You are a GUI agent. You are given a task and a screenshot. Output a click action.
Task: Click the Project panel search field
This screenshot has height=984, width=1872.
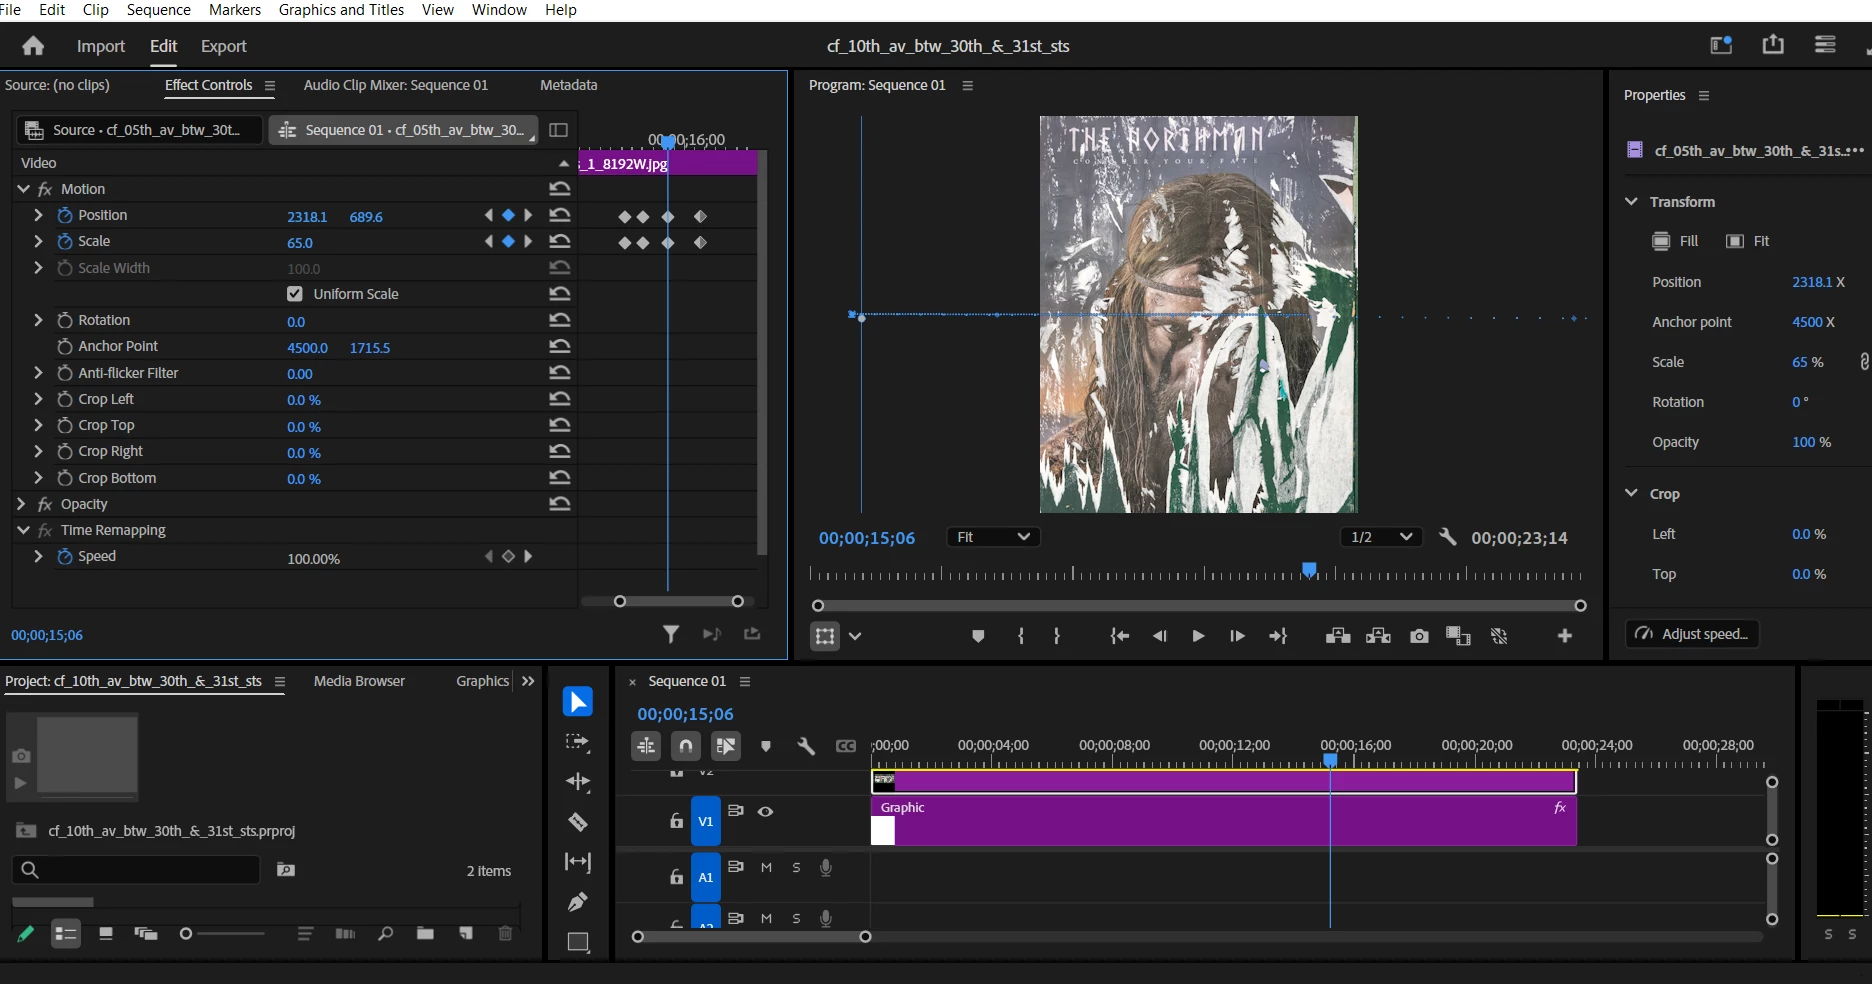136,870
